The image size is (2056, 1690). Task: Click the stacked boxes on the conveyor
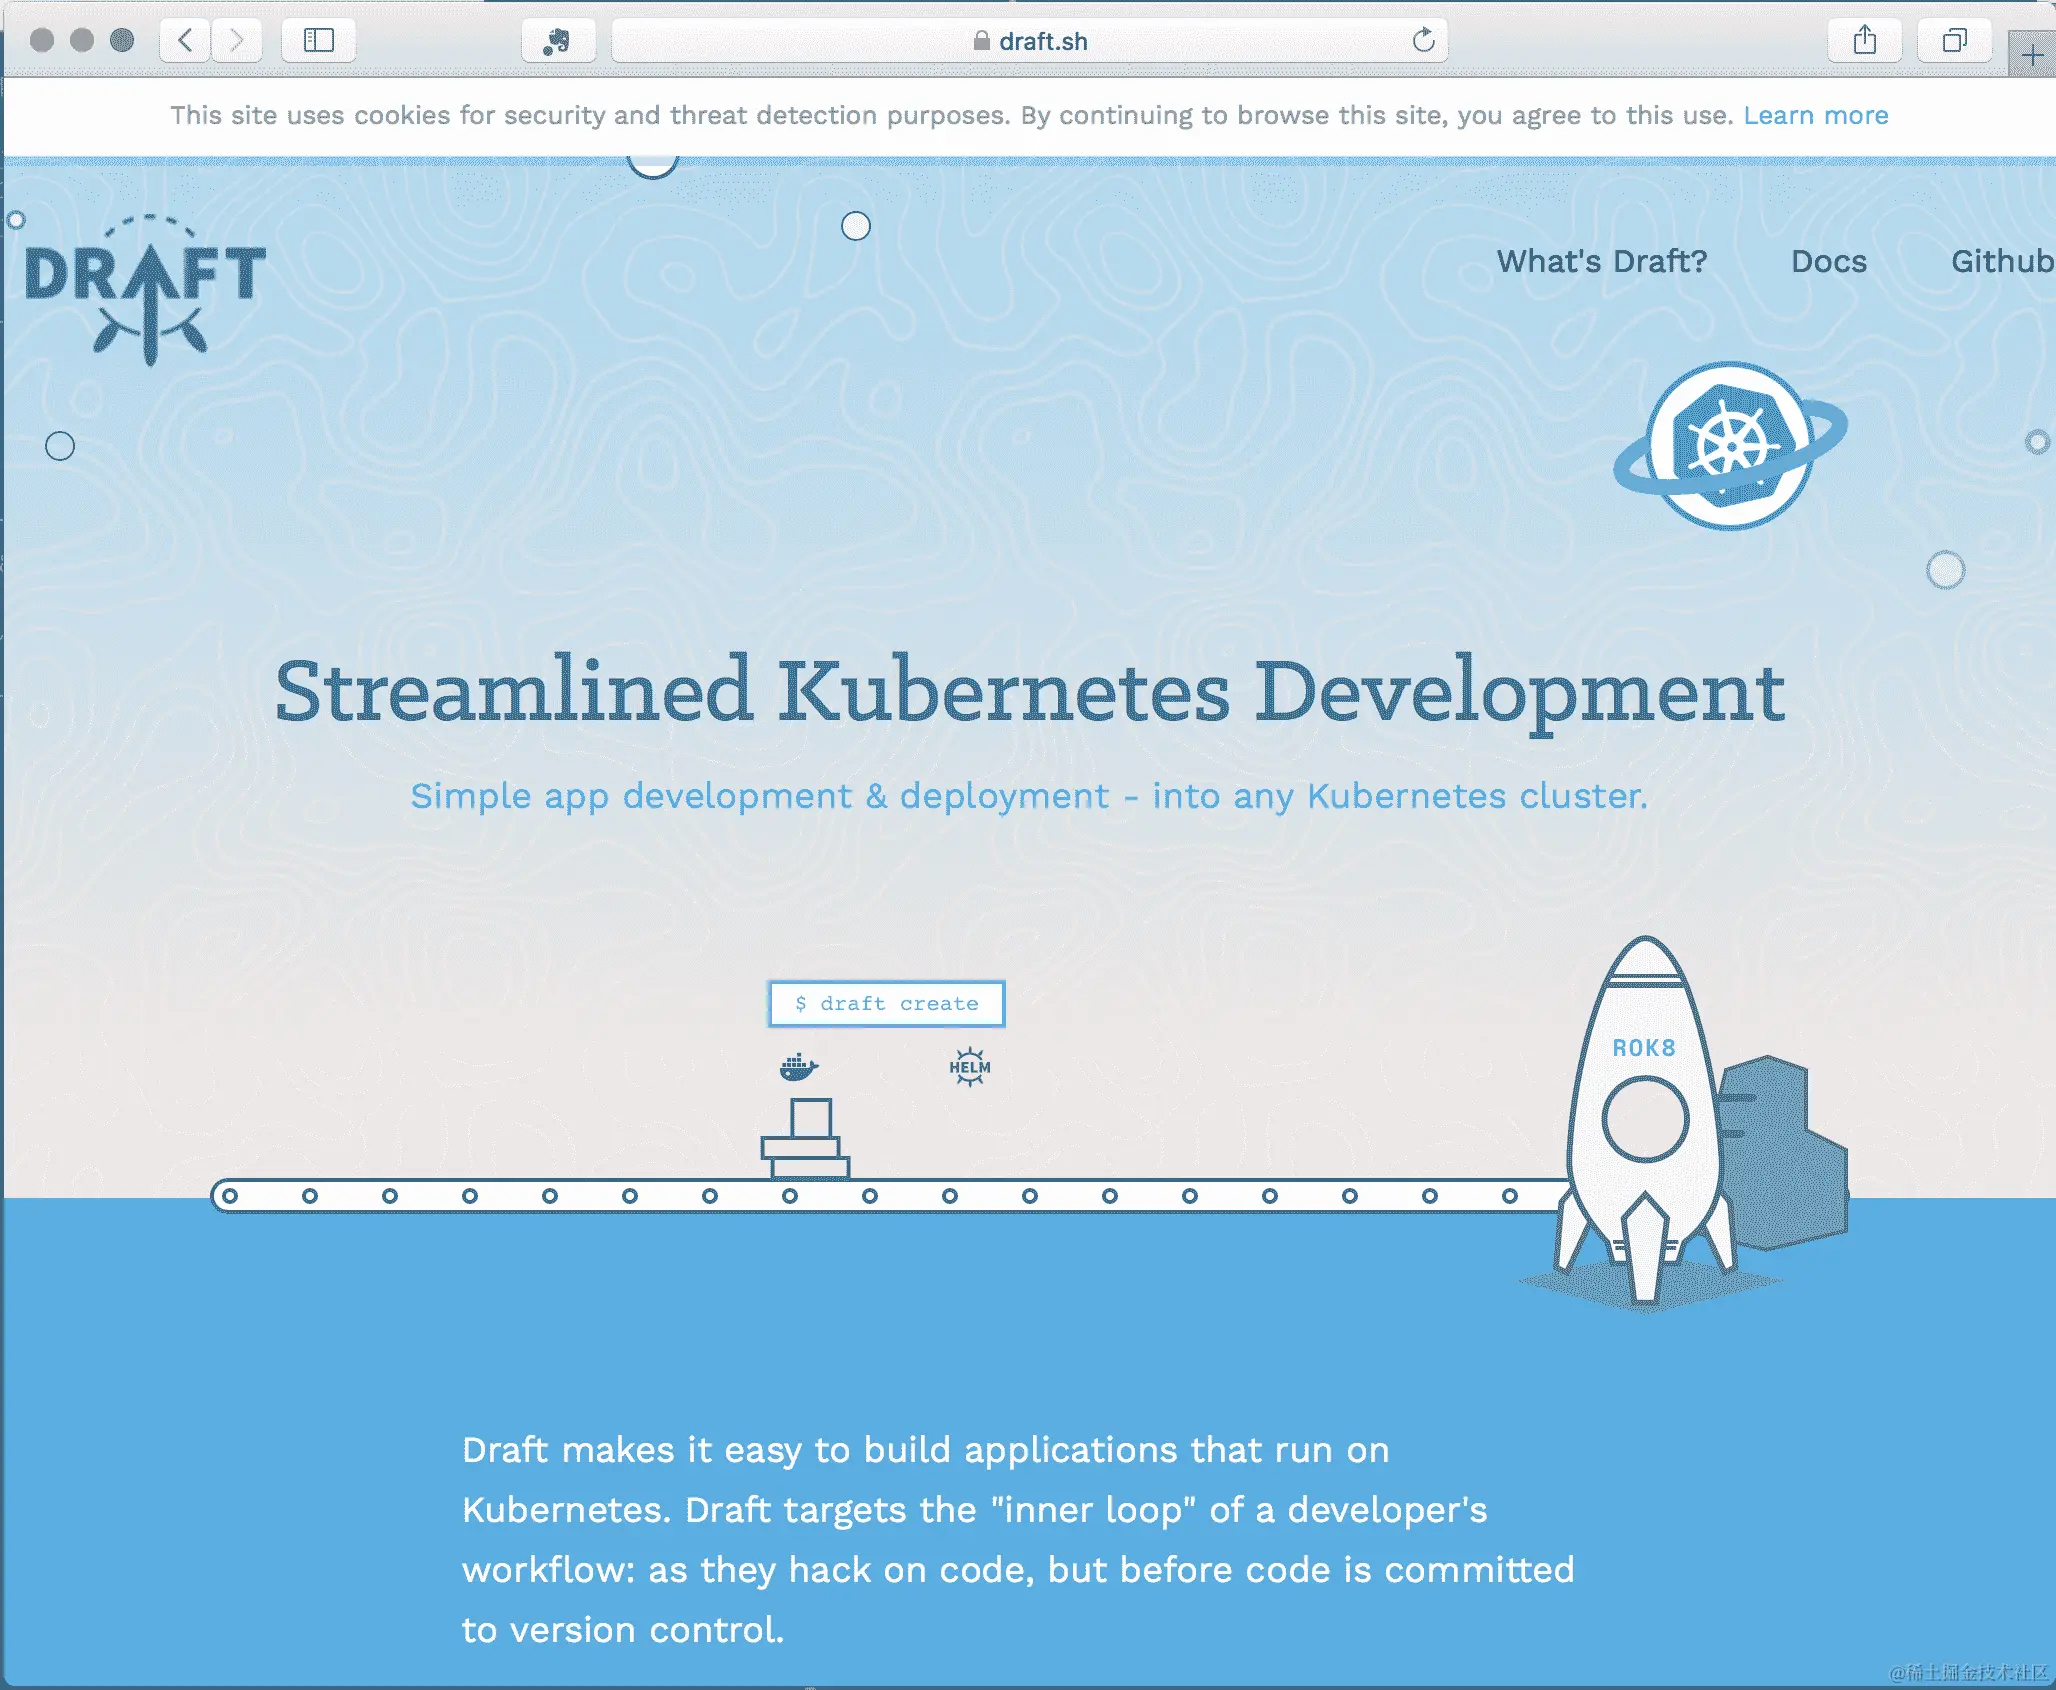pyautogui.click(x=806, y=1140)
